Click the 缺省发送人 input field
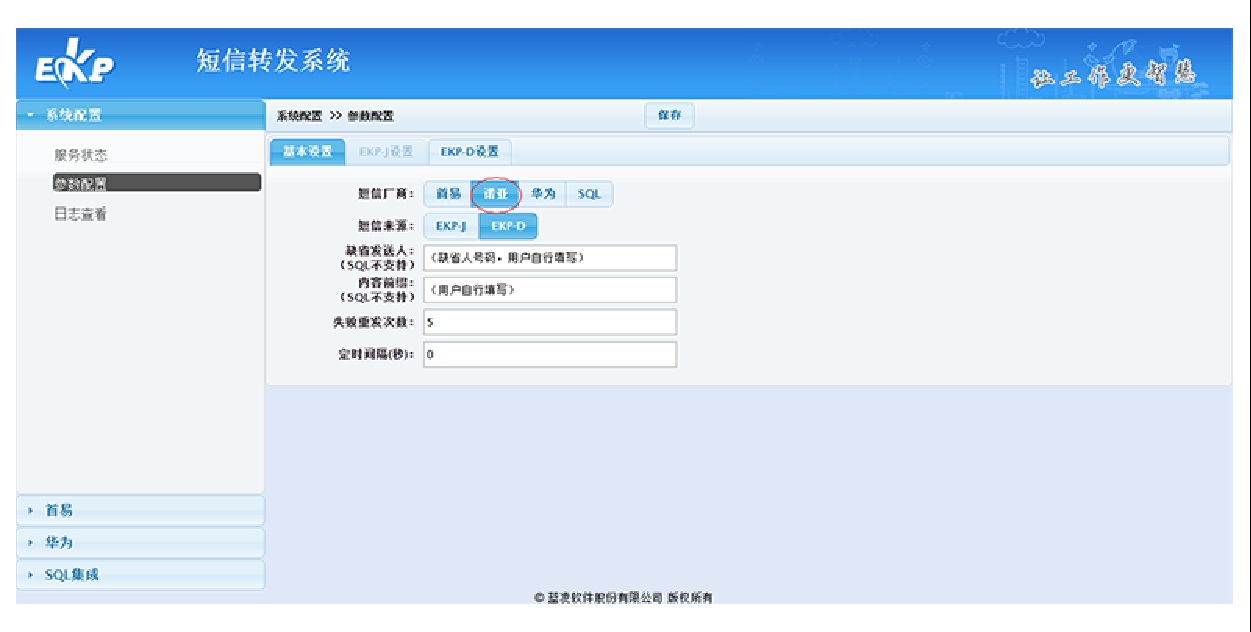The image size is (1251, 632). pos(549,258)
